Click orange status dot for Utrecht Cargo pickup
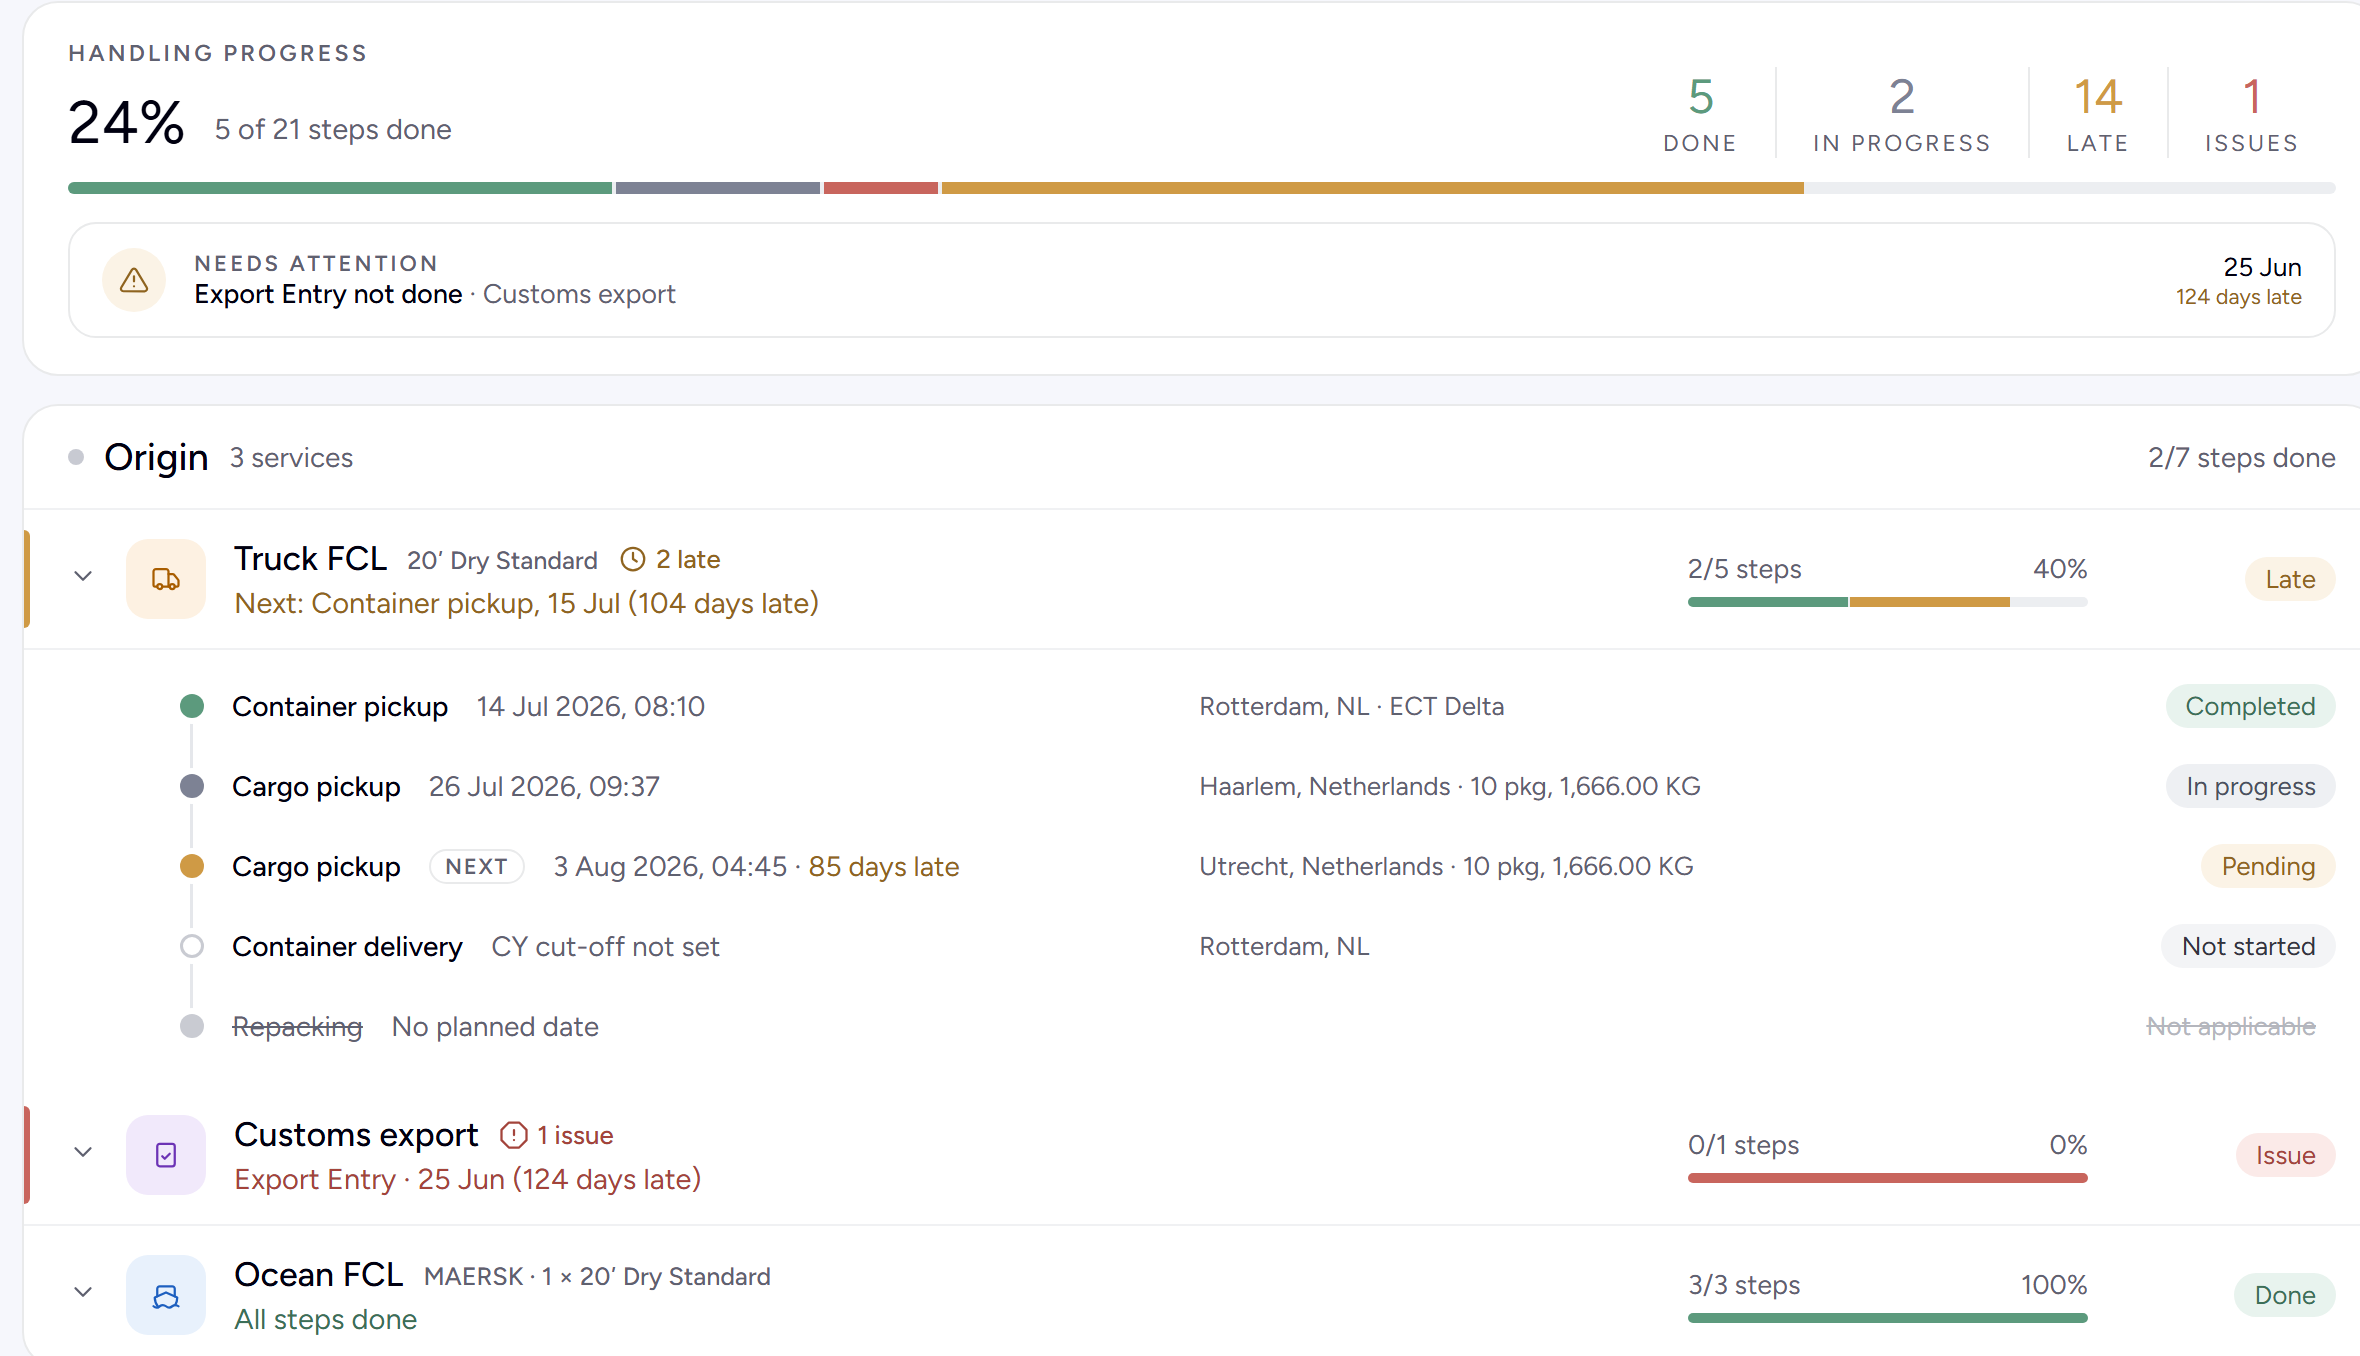This screenshot has height=1356, width=2360. [x=192, y=866]
